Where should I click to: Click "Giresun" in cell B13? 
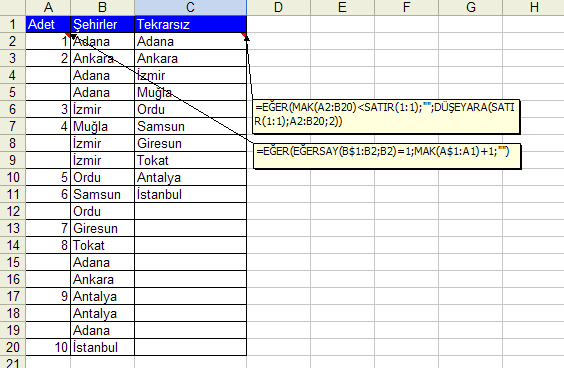[x=95, y=228]
